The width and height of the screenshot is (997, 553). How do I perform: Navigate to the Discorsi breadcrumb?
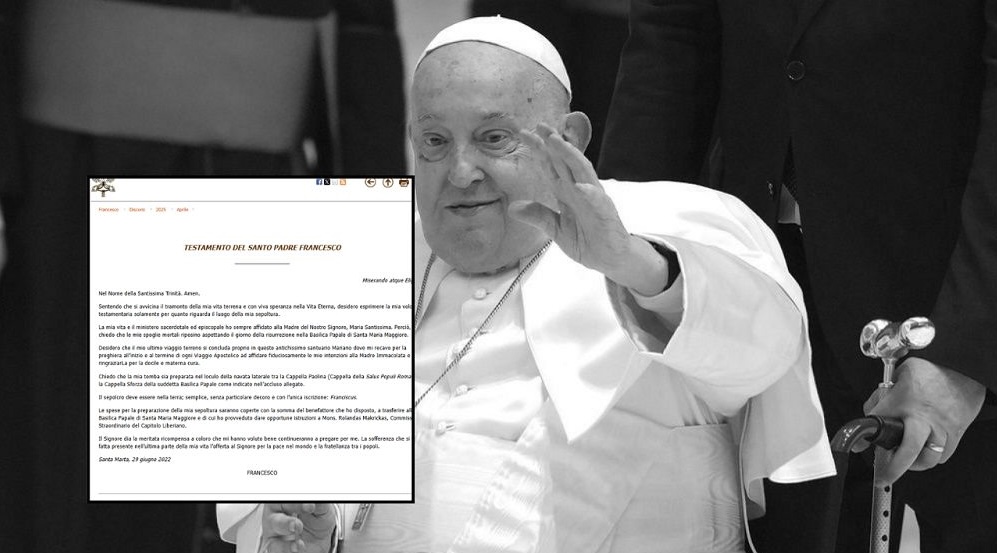click(x=137, y=210)
